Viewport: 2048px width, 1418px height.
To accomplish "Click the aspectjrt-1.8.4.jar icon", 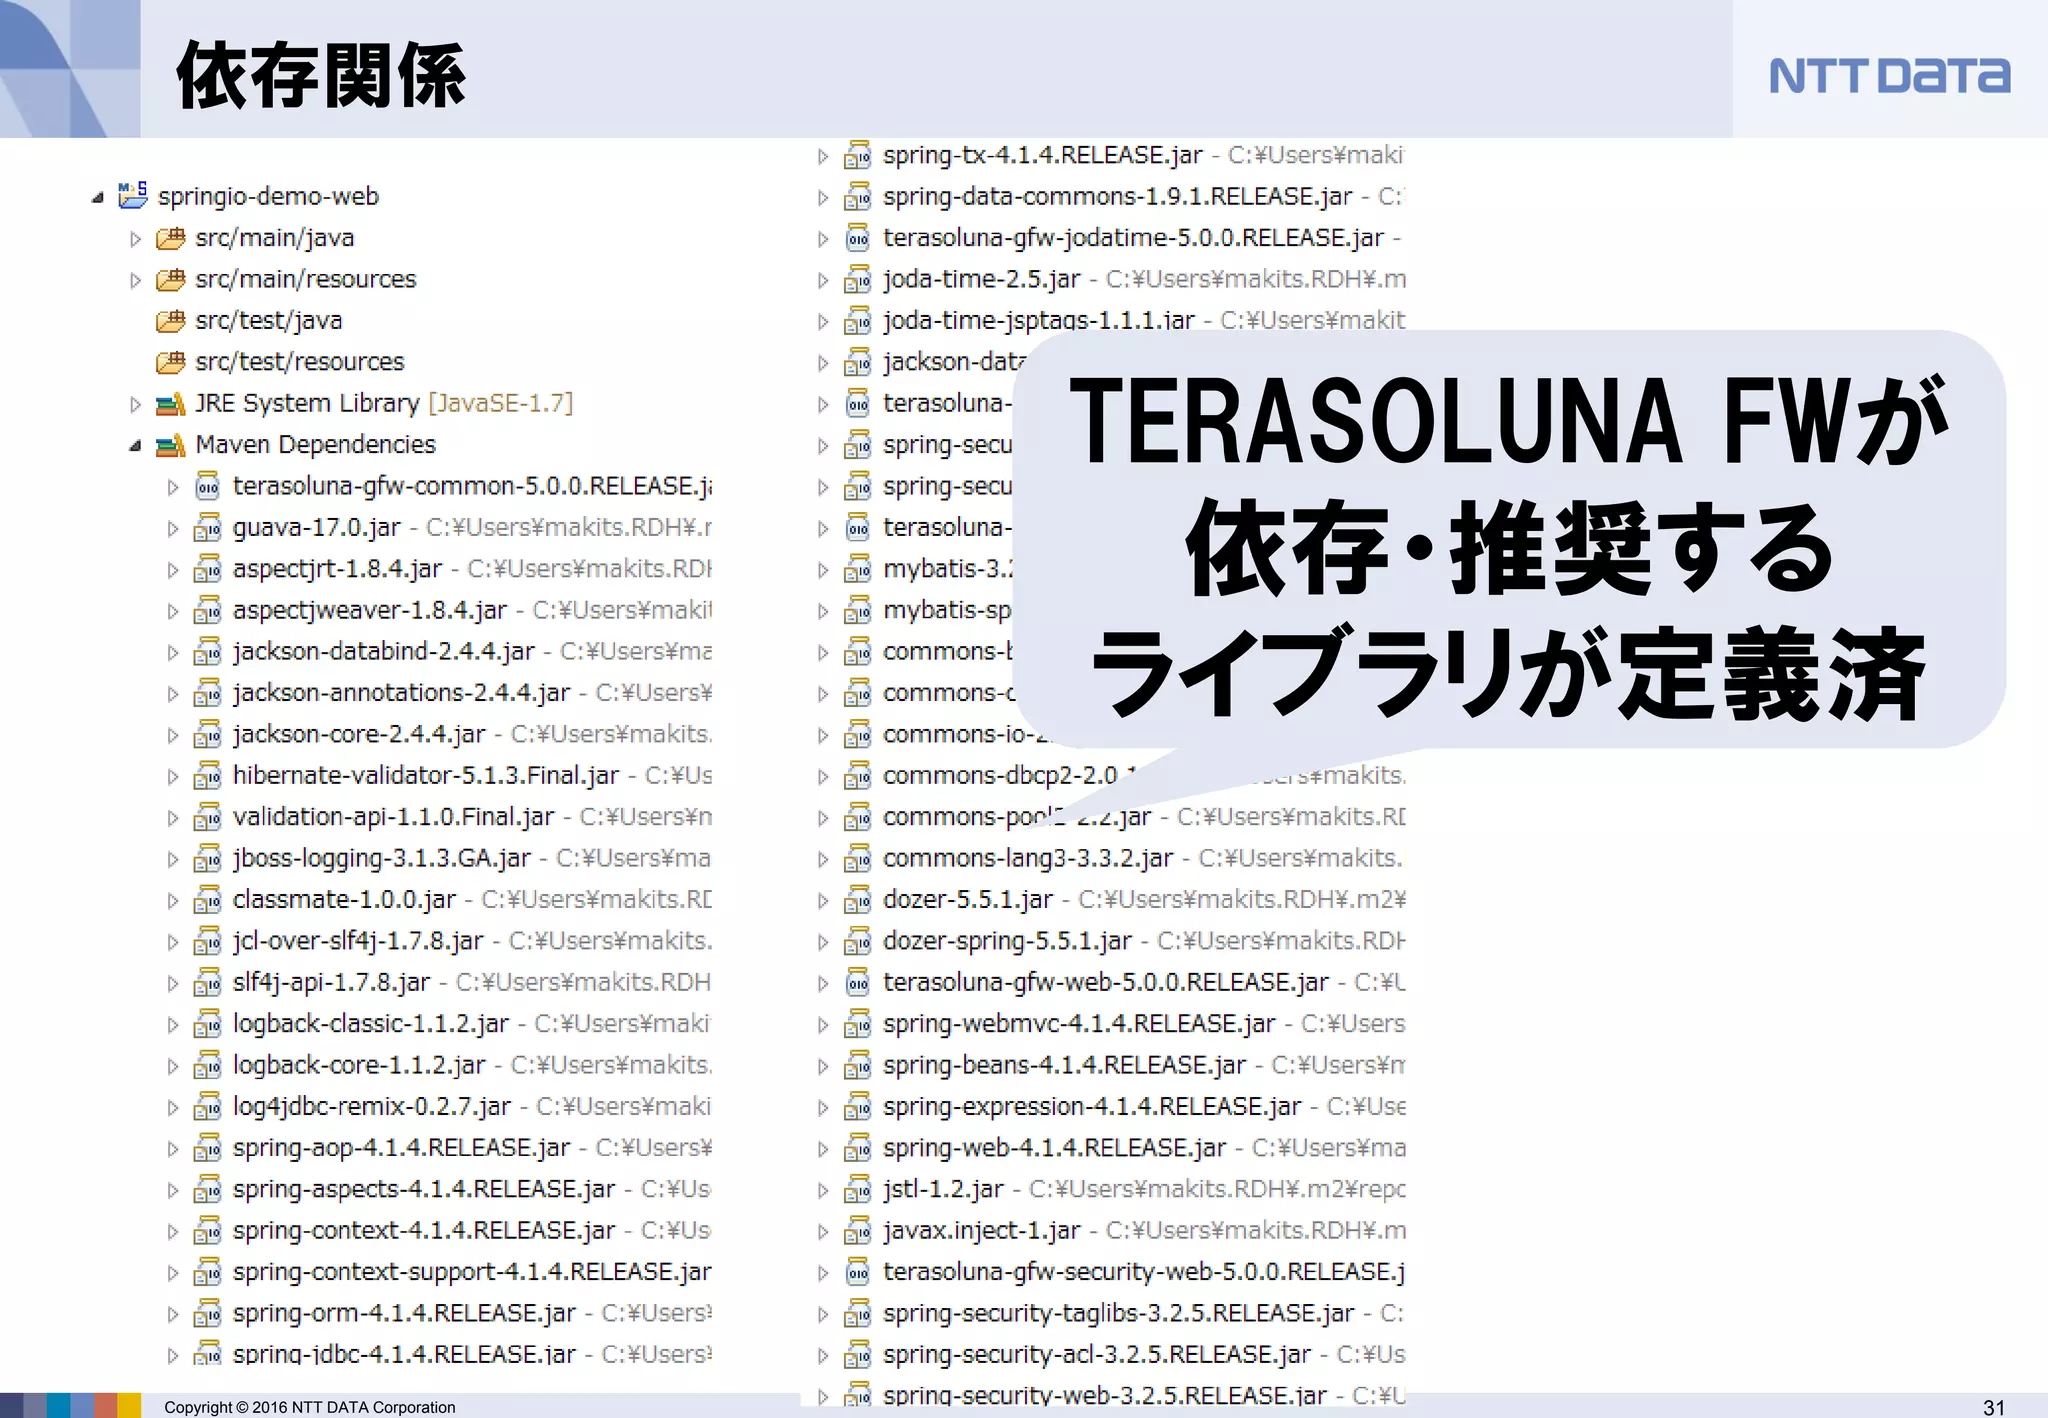I will [207, 569].
